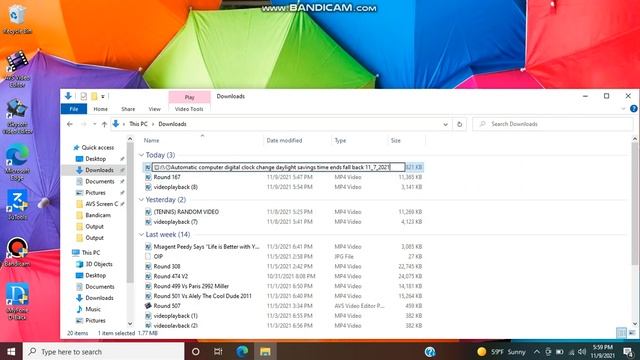Click the Round 167 video file icon

pyautogui.click(x=148, y=177)
